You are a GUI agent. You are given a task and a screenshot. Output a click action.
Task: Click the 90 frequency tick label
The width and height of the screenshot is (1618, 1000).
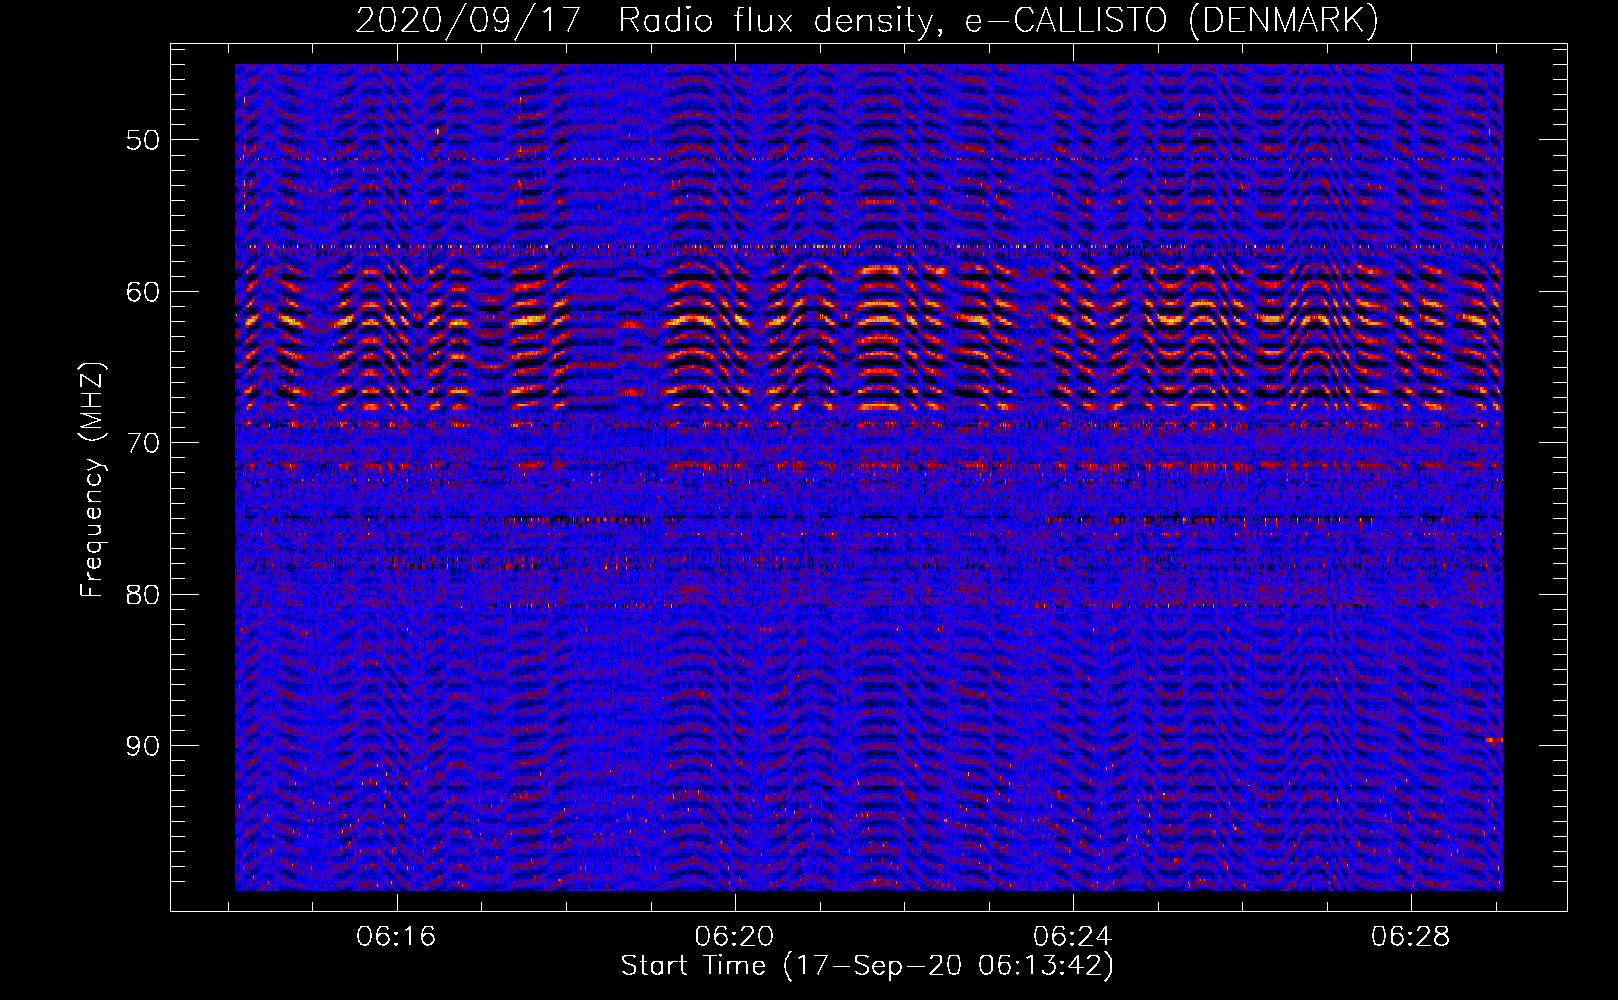[143, 746]
